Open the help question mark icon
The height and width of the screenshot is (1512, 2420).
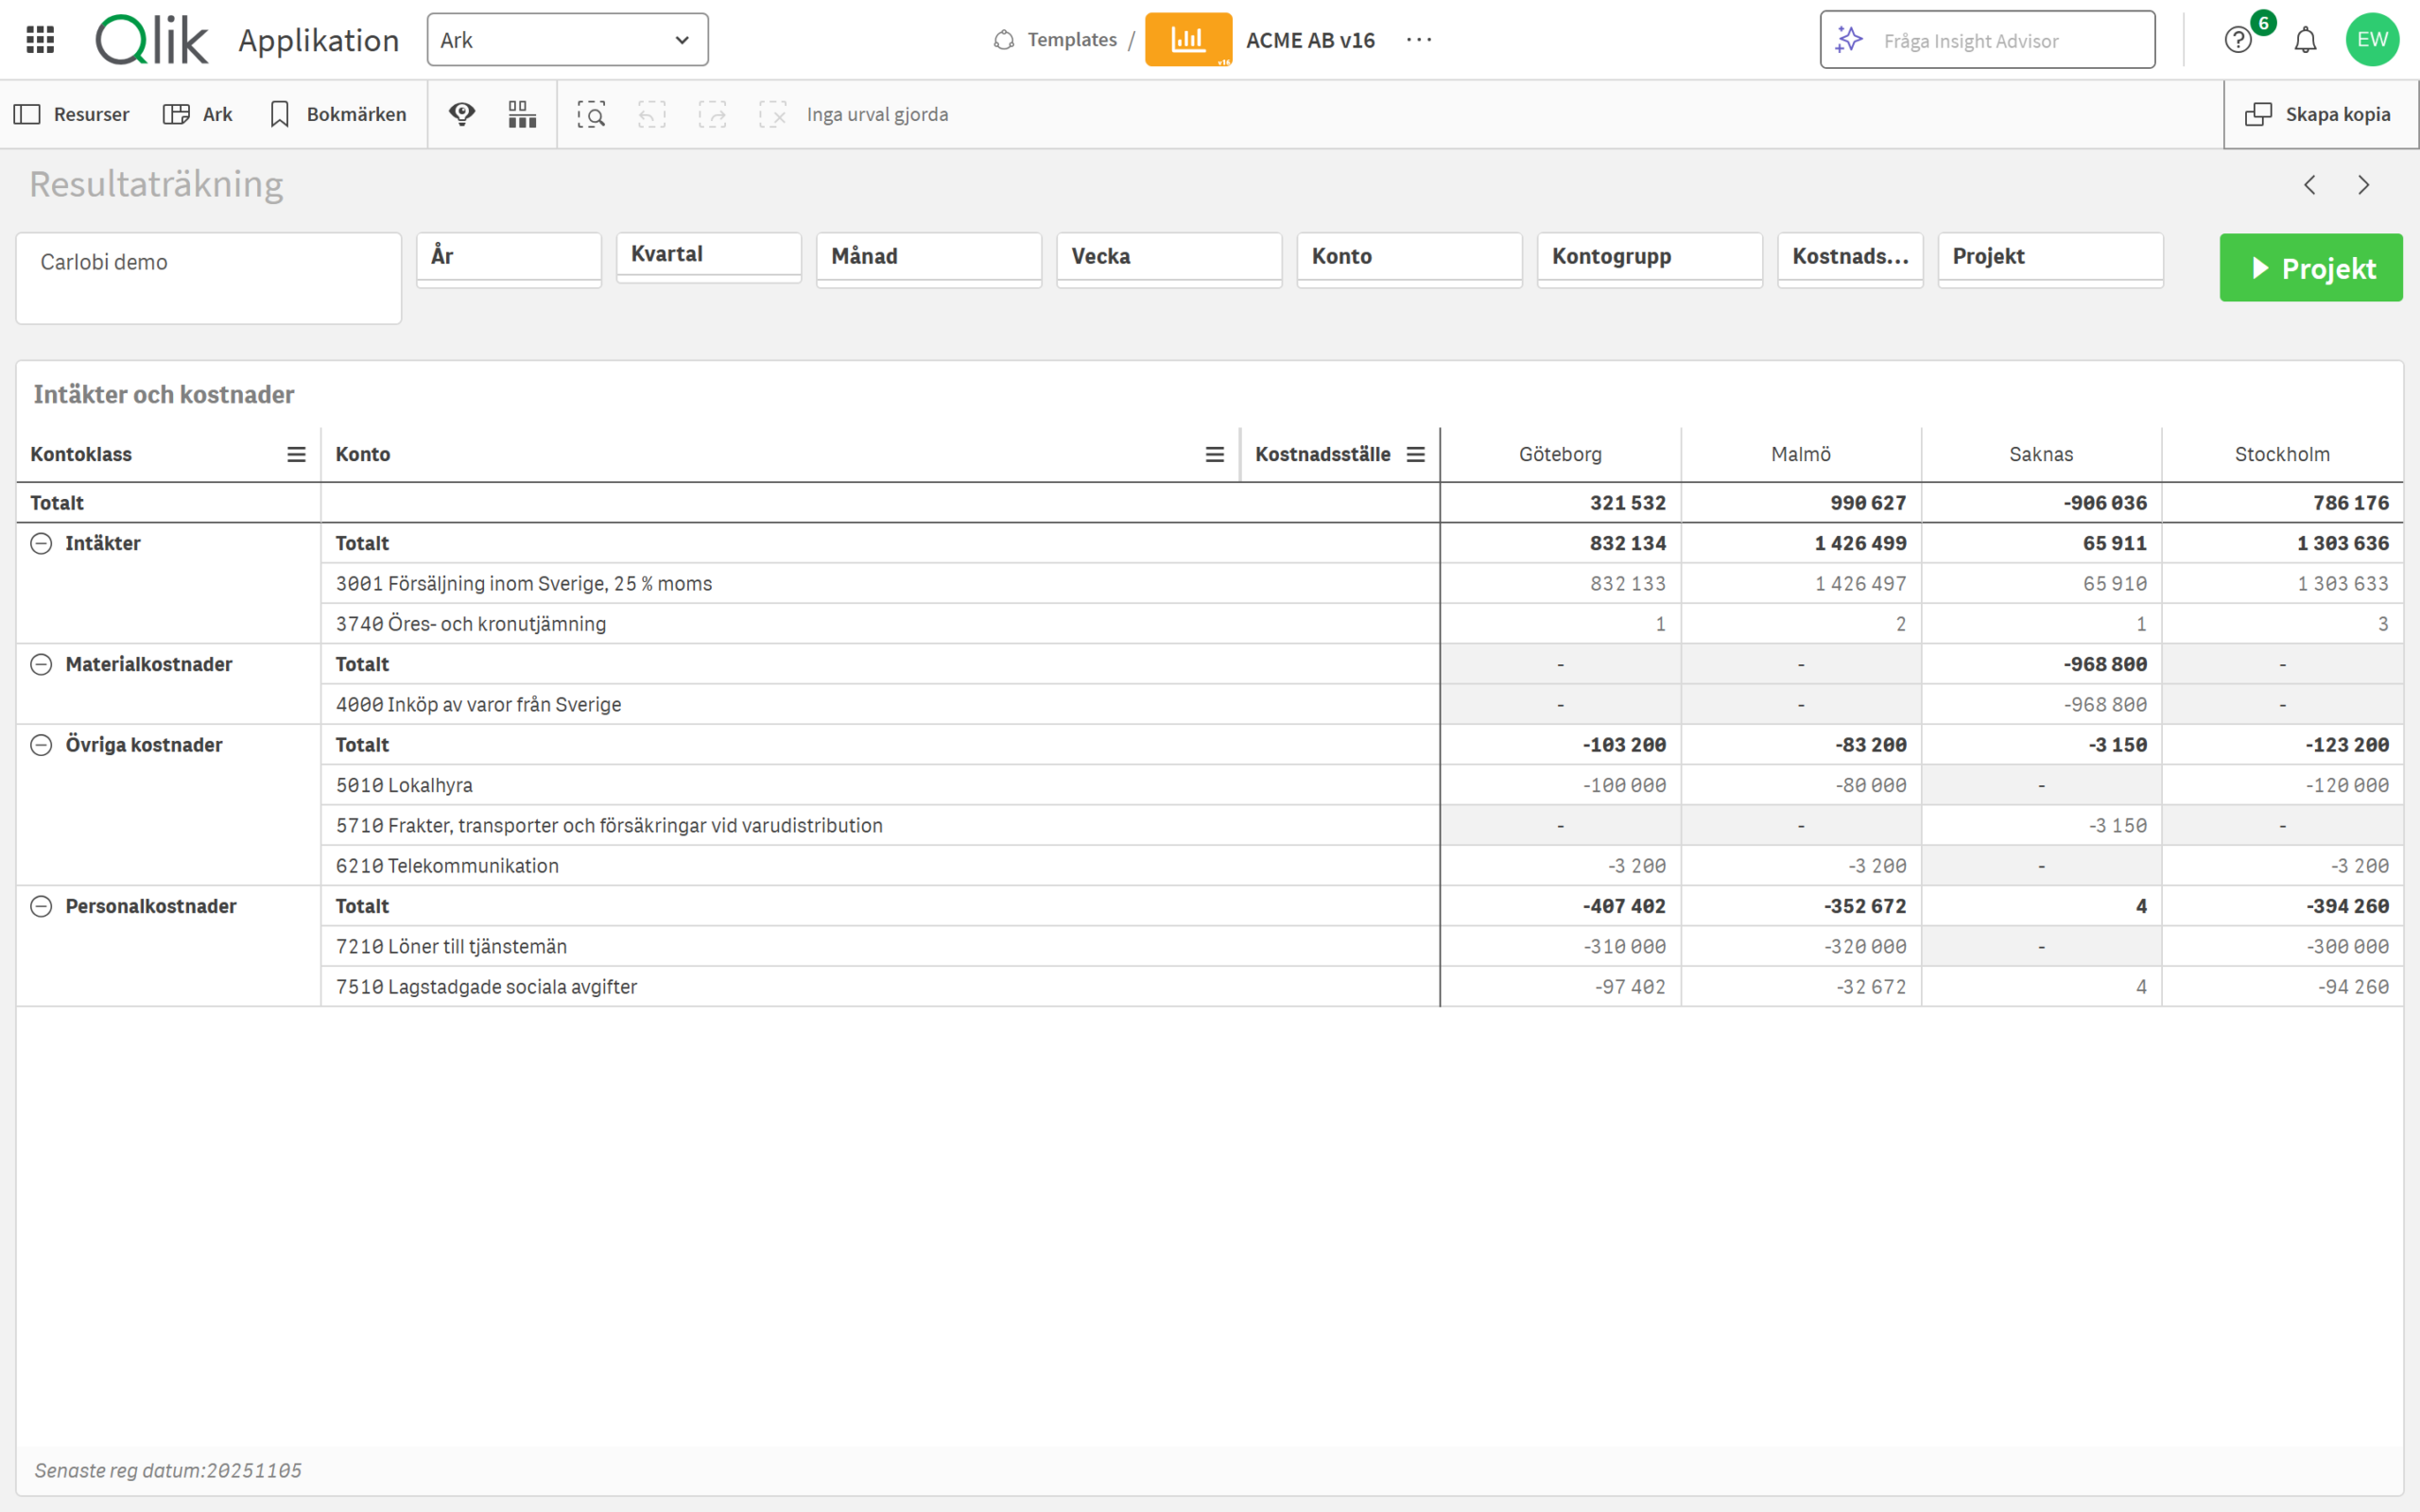(x=2238, y=40)
